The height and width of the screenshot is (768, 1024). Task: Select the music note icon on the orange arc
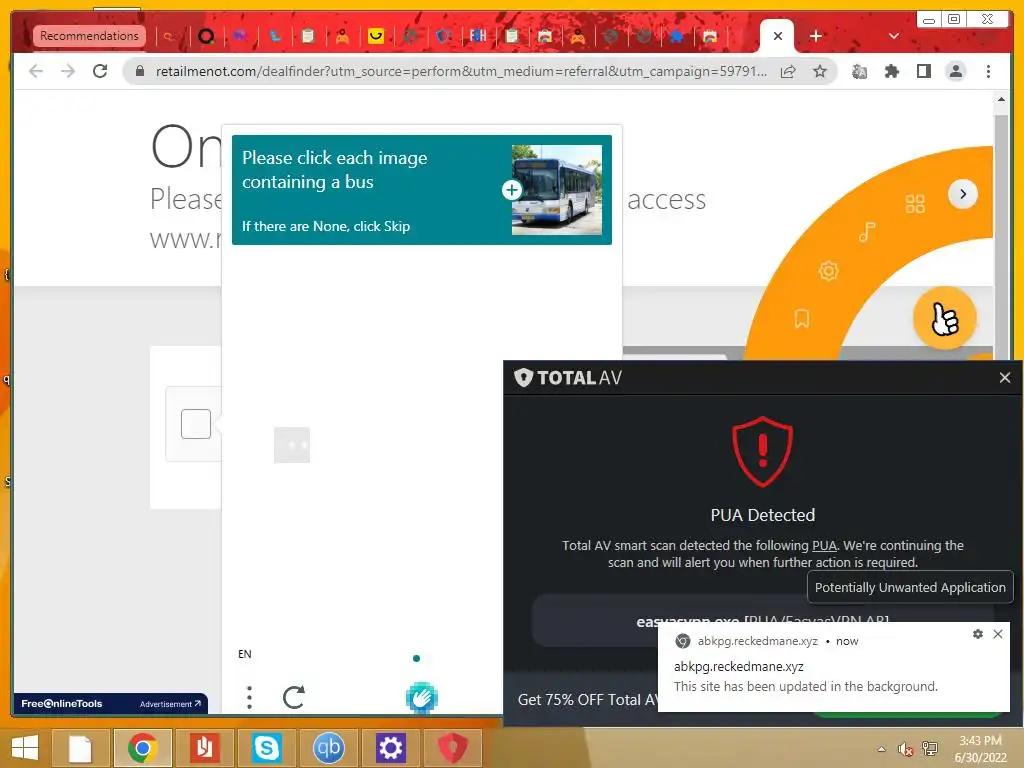point(867,232)
